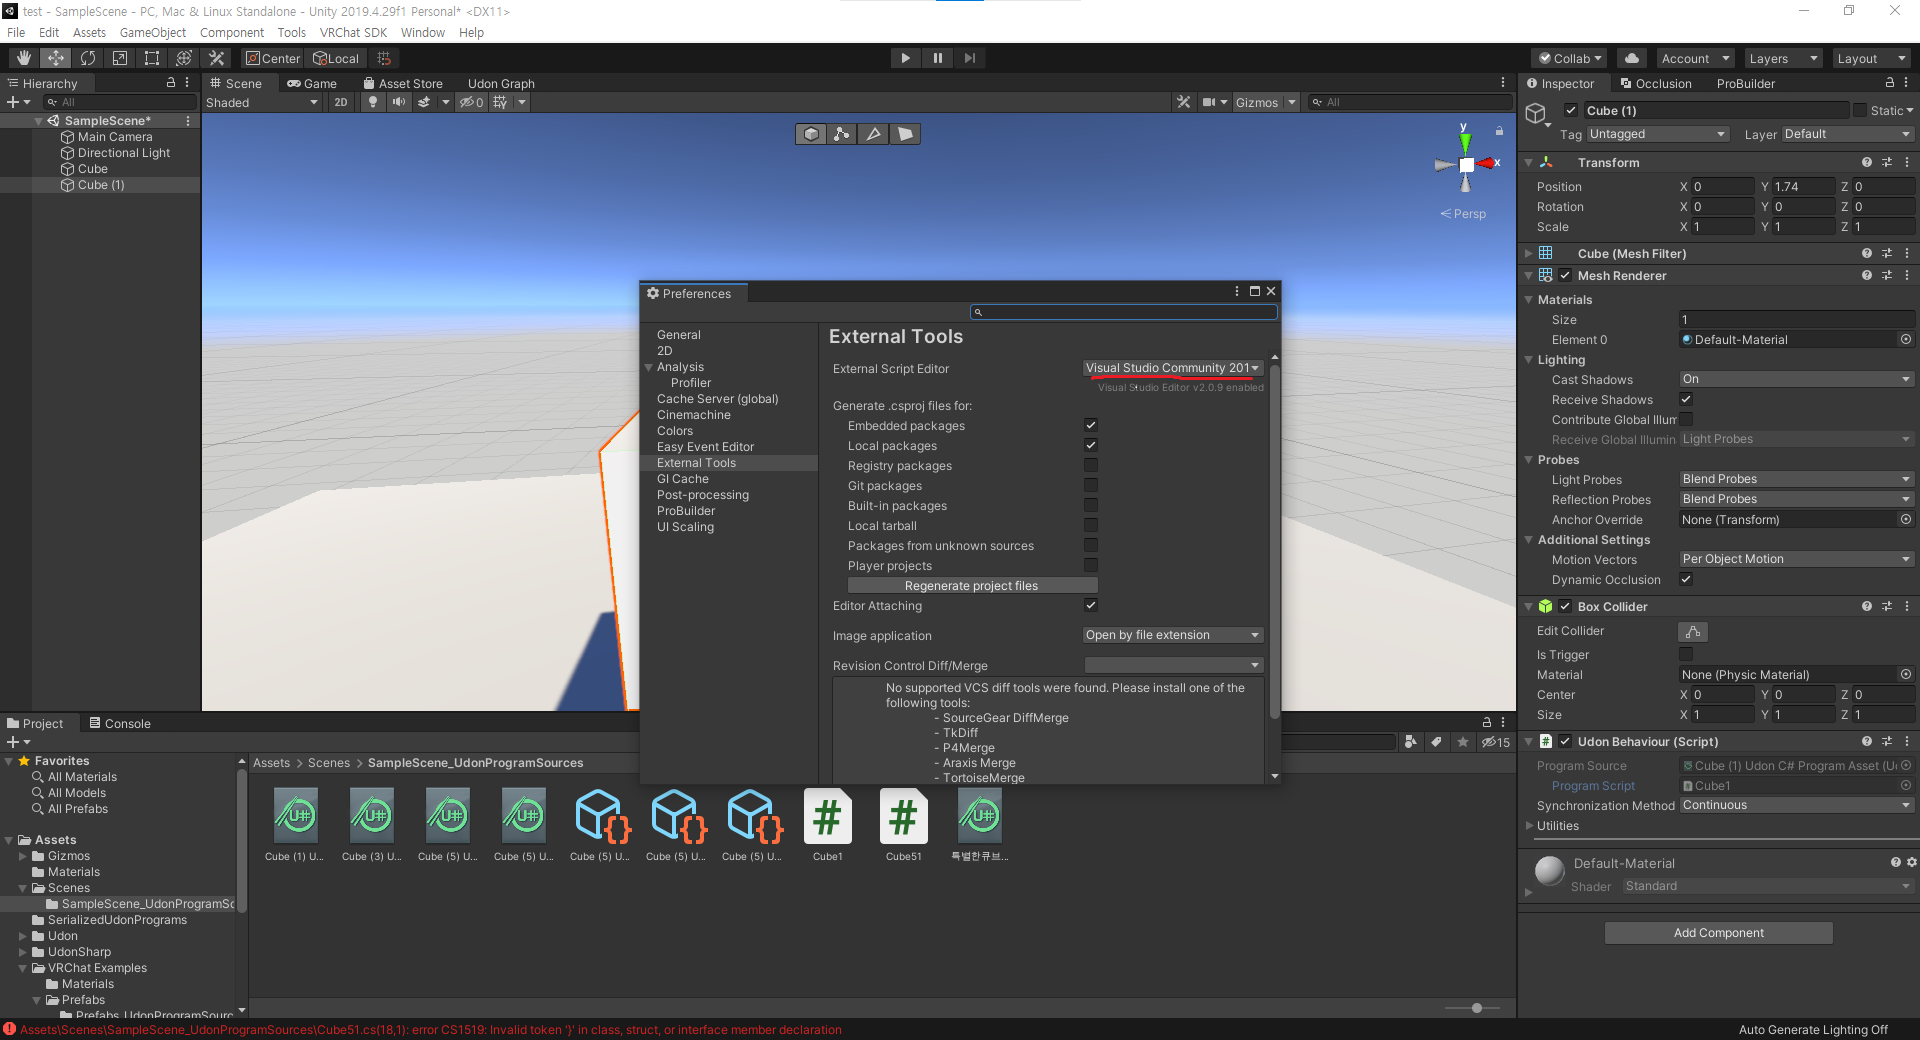Screen dimensions: 1920x1040
Task: Click the Preferences search field
Action: pos(1124,312)
